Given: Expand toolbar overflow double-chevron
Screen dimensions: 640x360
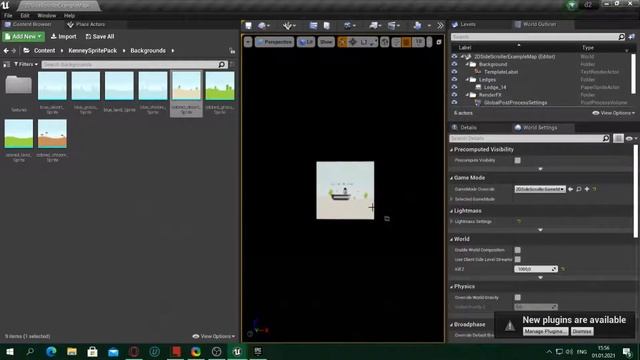Looking at the screenshot, I should pyautogui.click(x=440, y=26).
